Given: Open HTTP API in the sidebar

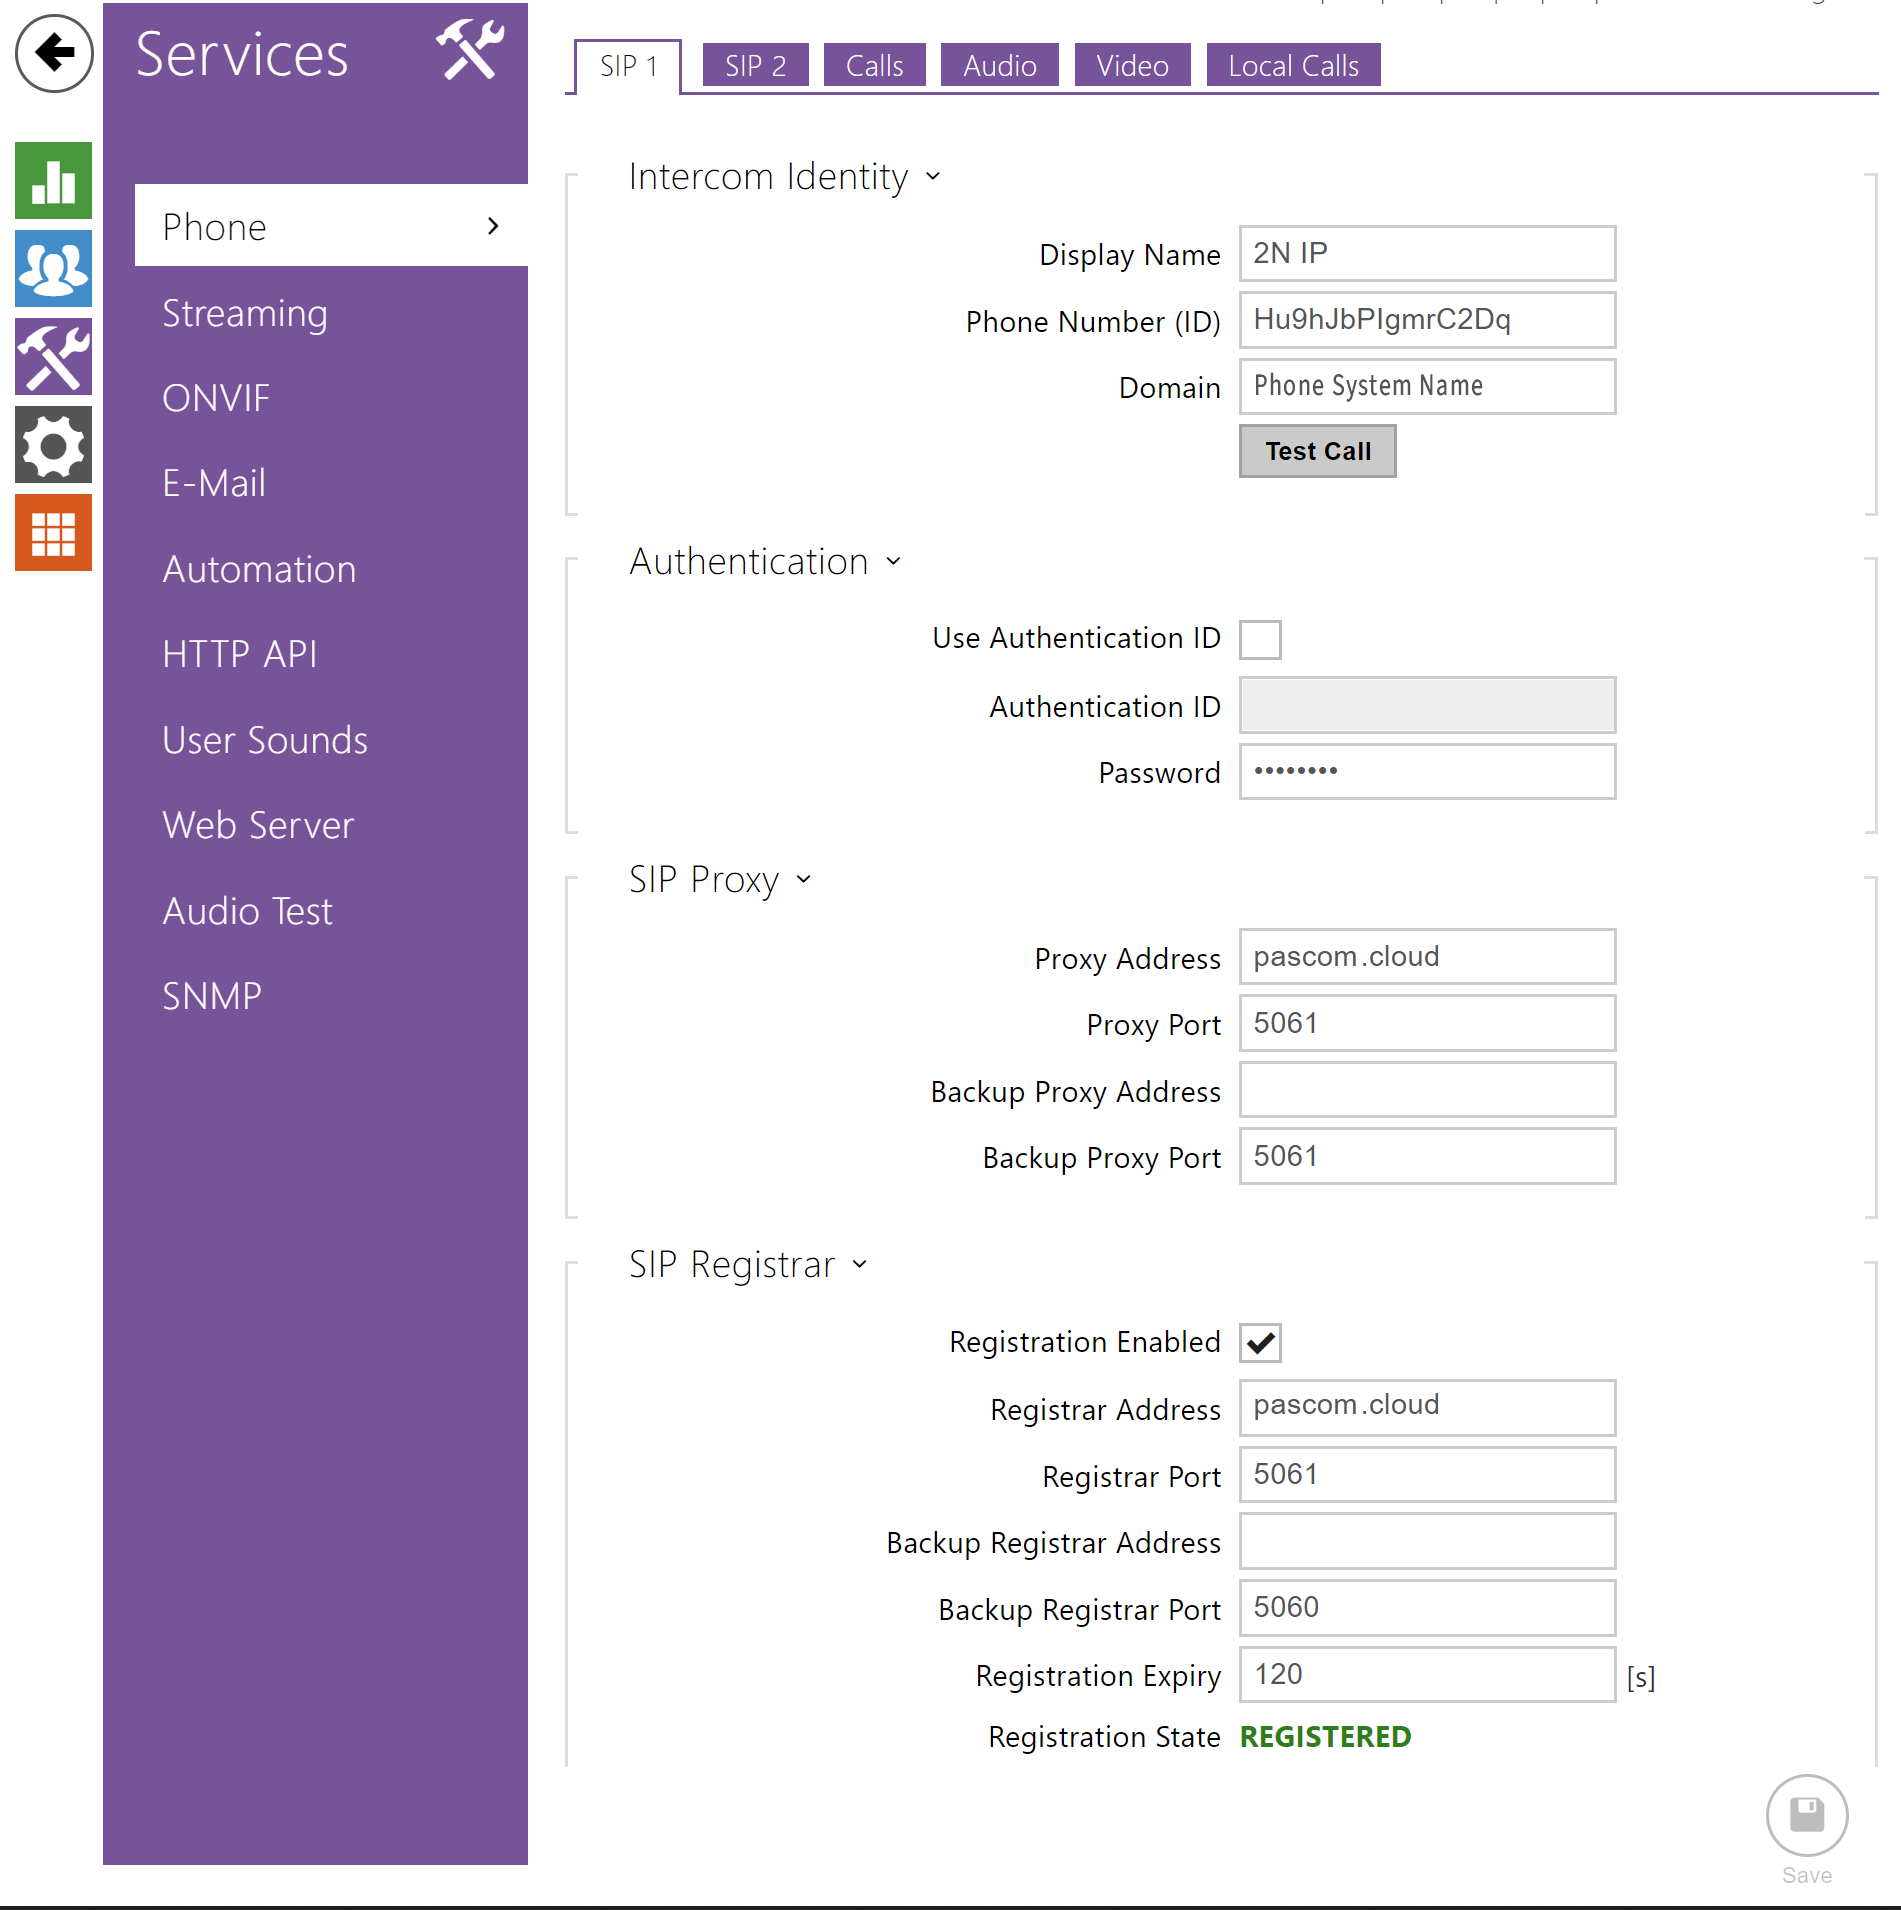Looking at the screenshot, I should tap(240, 654).
